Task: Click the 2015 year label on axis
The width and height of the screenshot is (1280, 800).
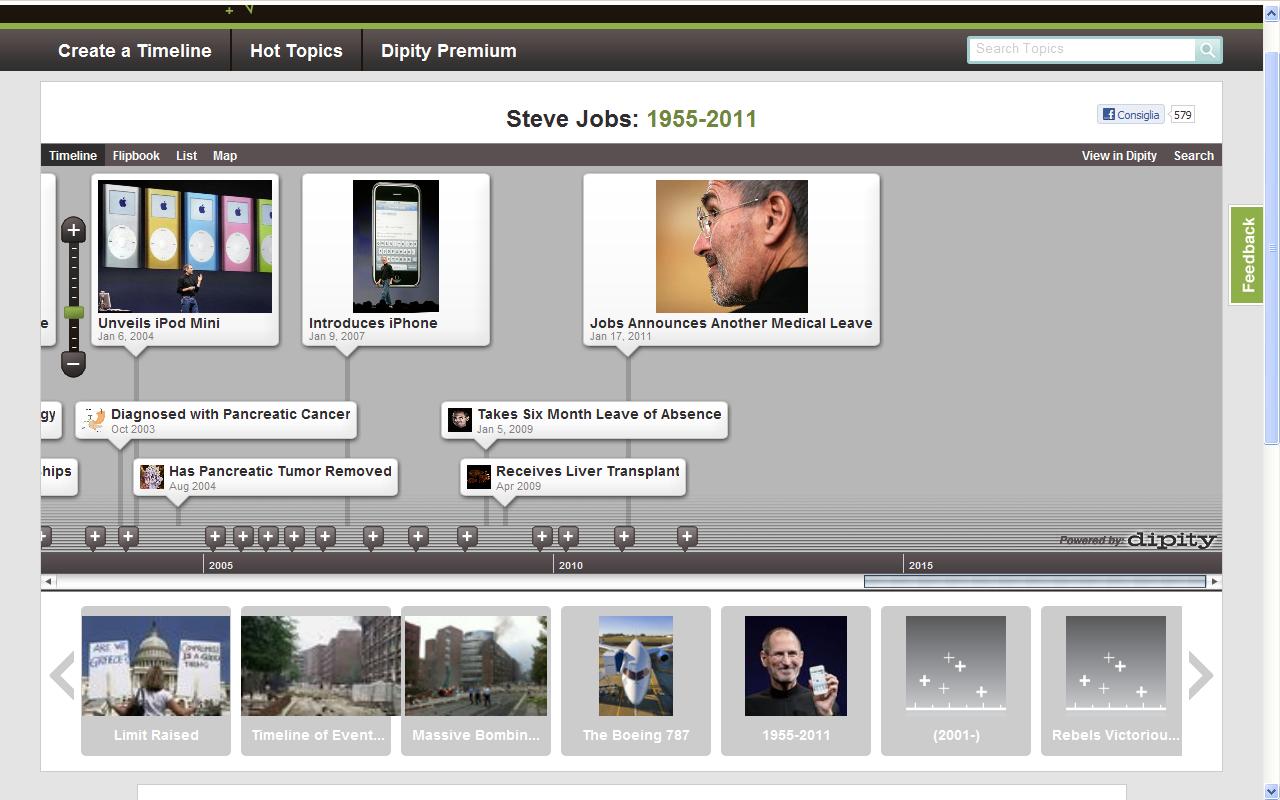Action: coord(921,565)
